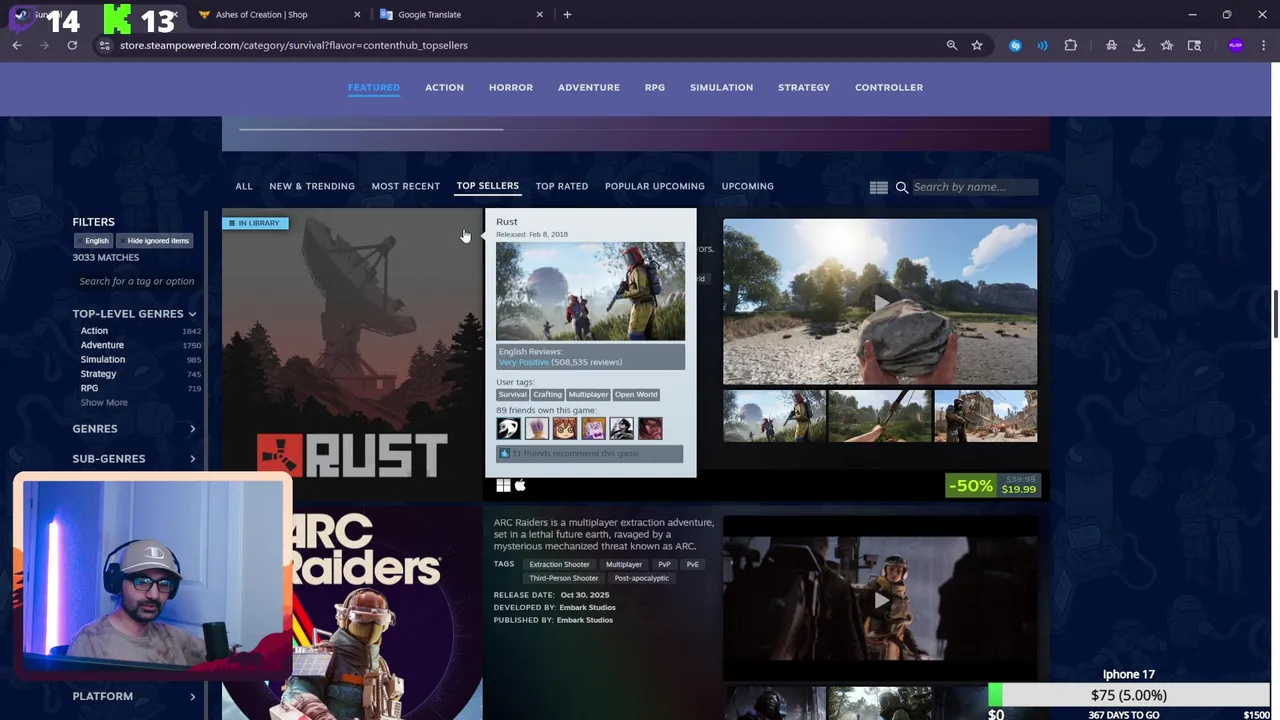Open the ADVENTURE category menu
Image resolution: width=1280 pixels, height=720 pixels.
[x=589, y=87]
